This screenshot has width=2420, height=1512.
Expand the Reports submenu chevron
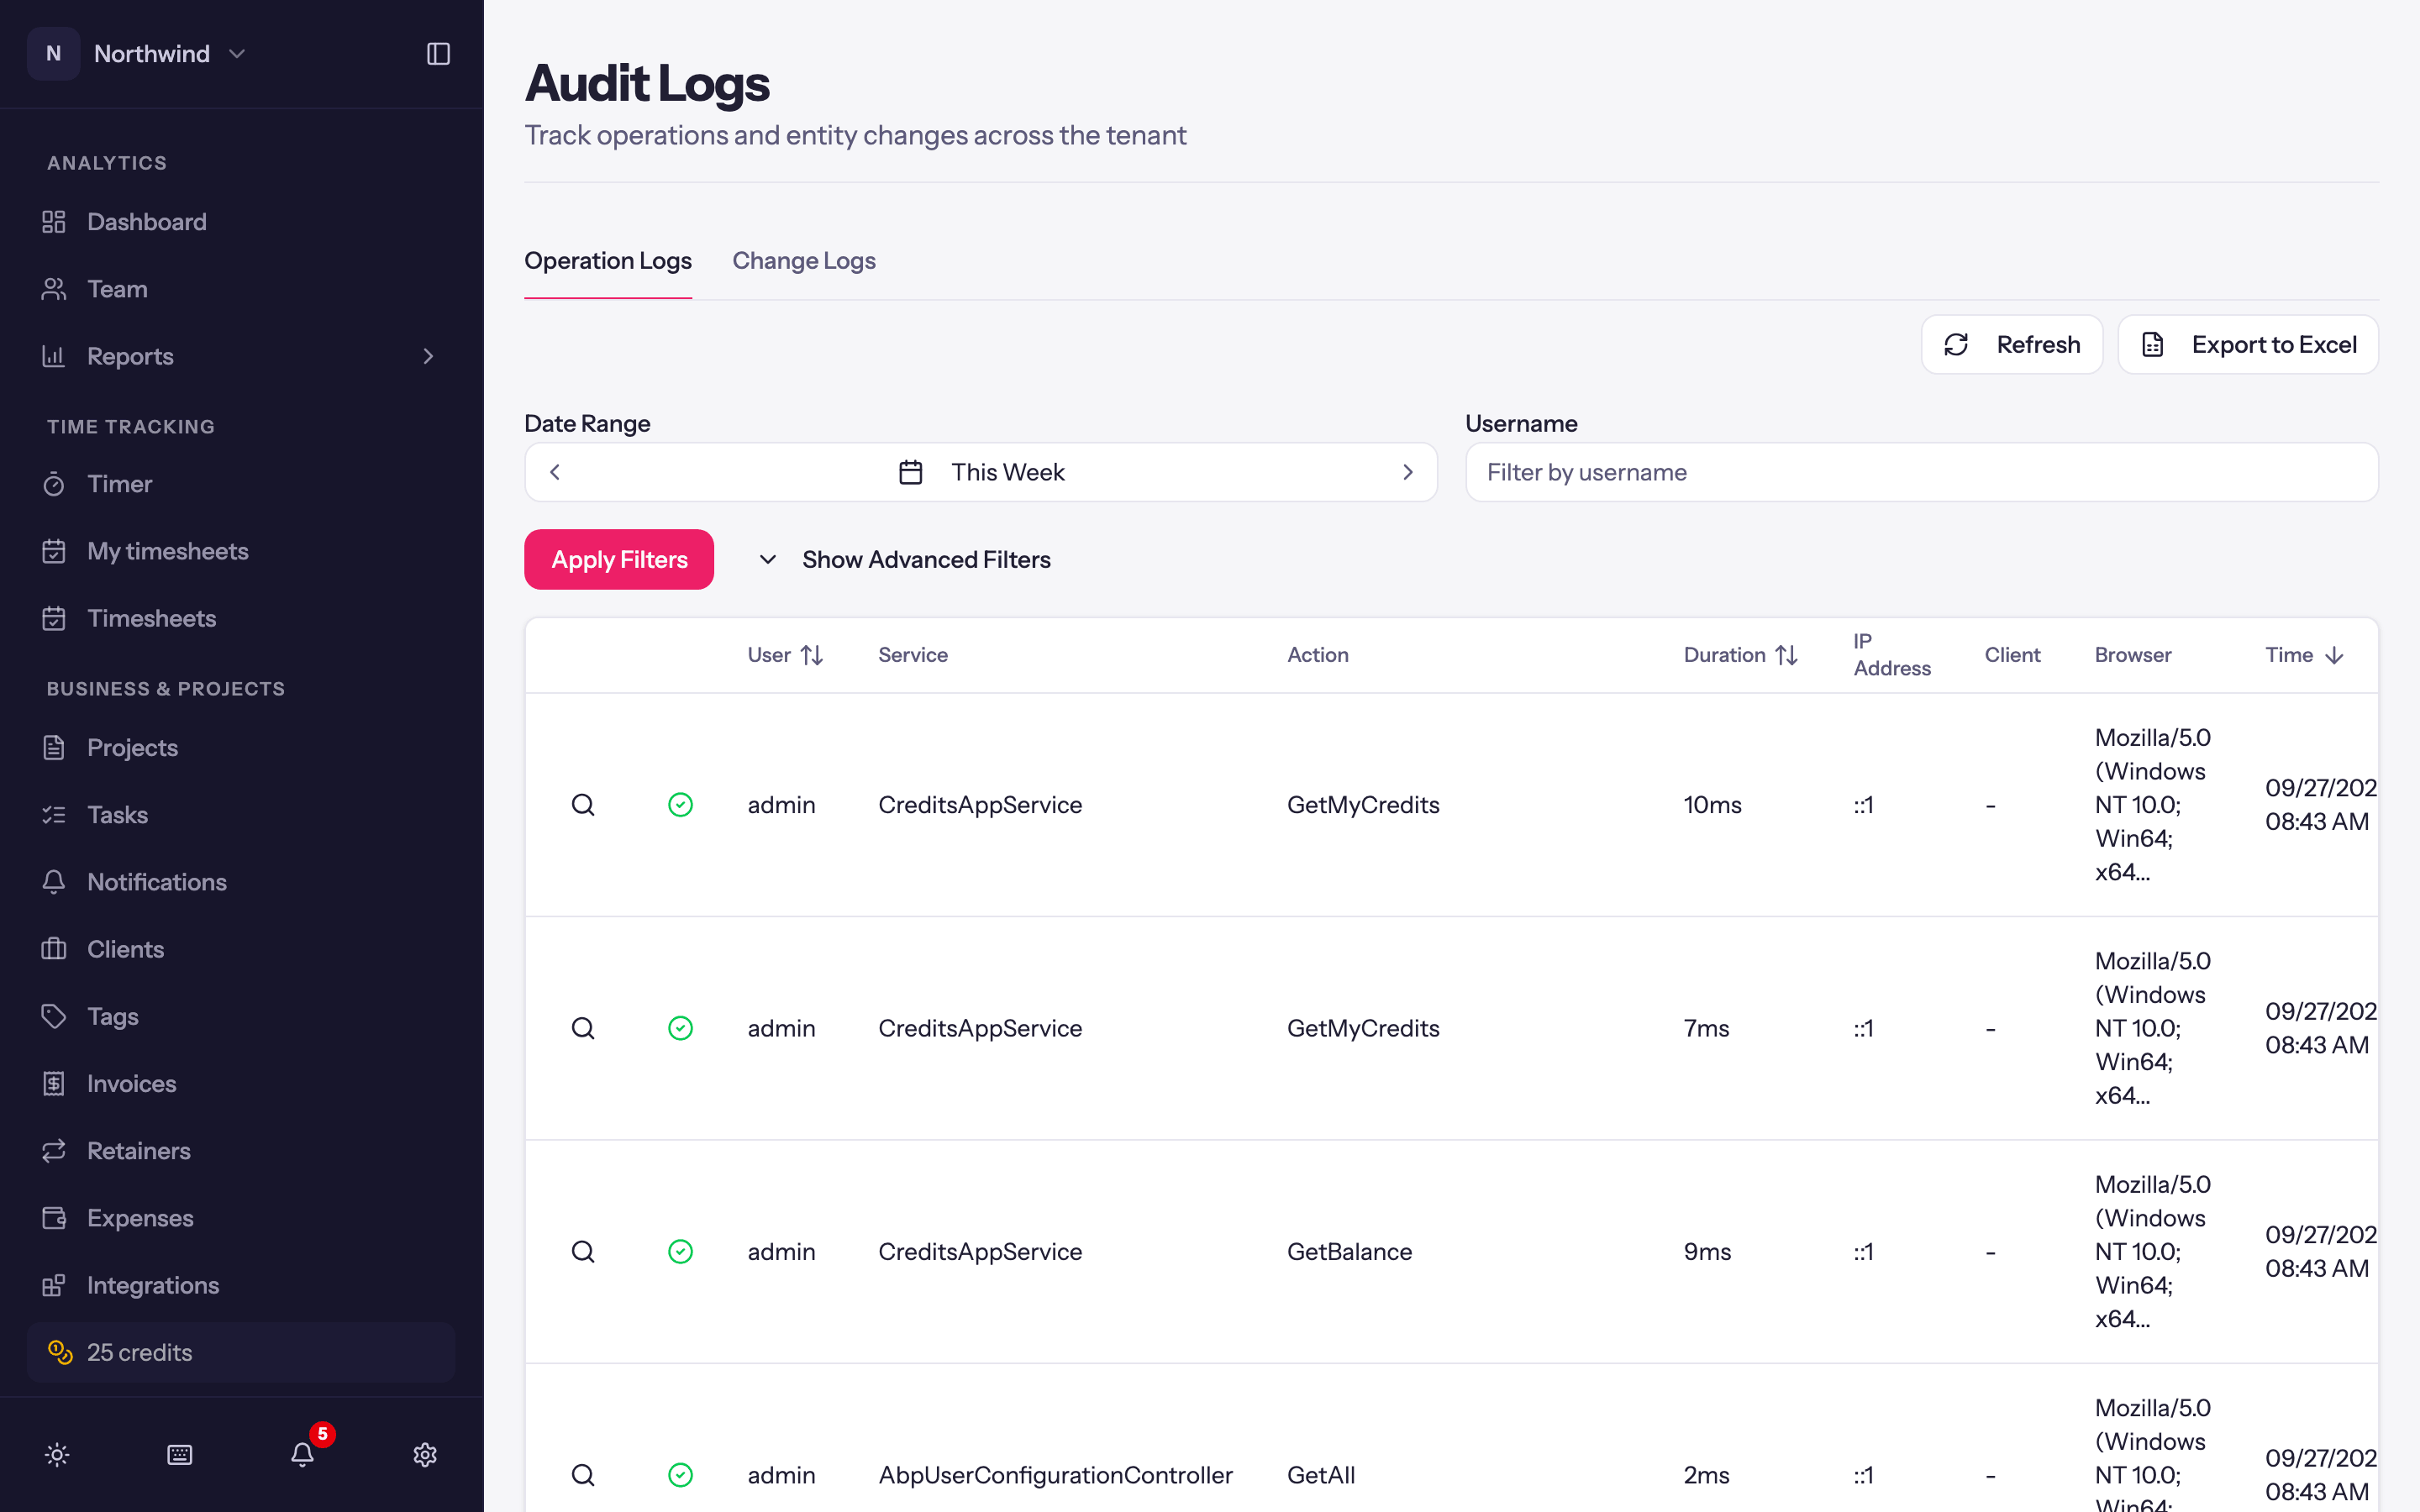pyautogui.click(x=428, y=356)
